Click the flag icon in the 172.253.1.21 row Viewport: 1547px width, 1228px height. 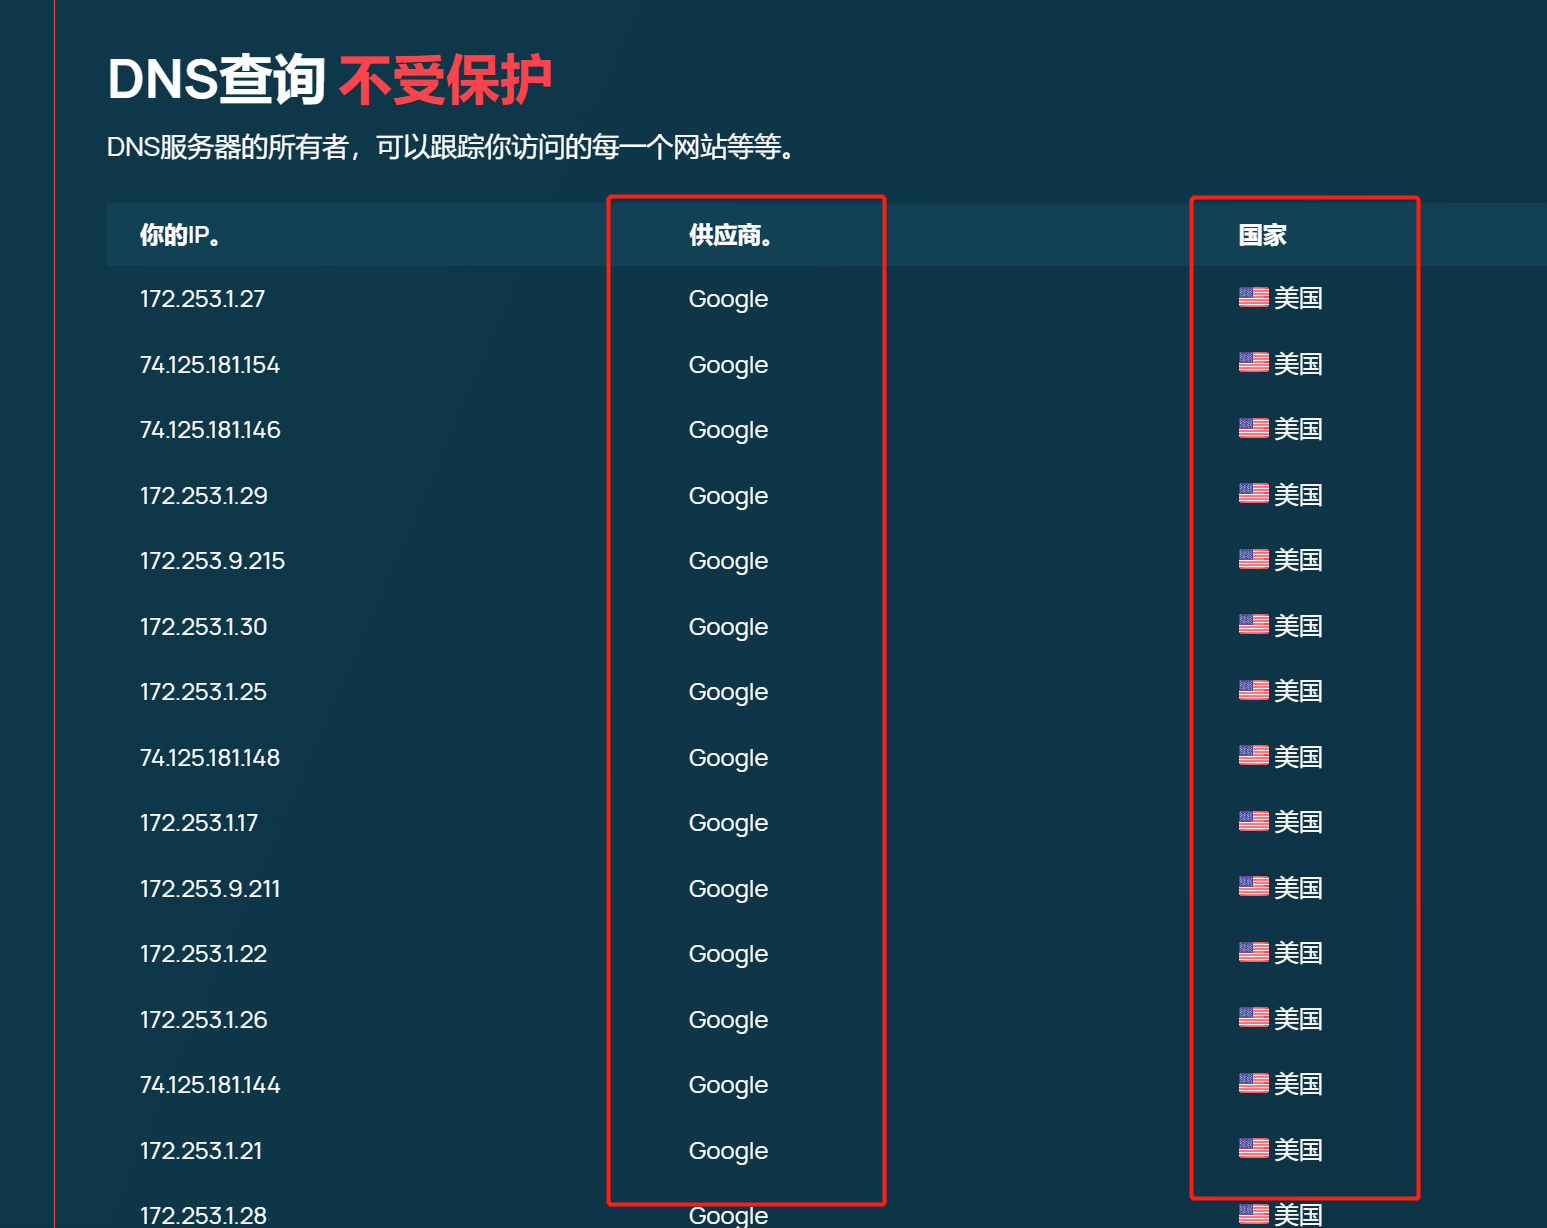1253,1148
